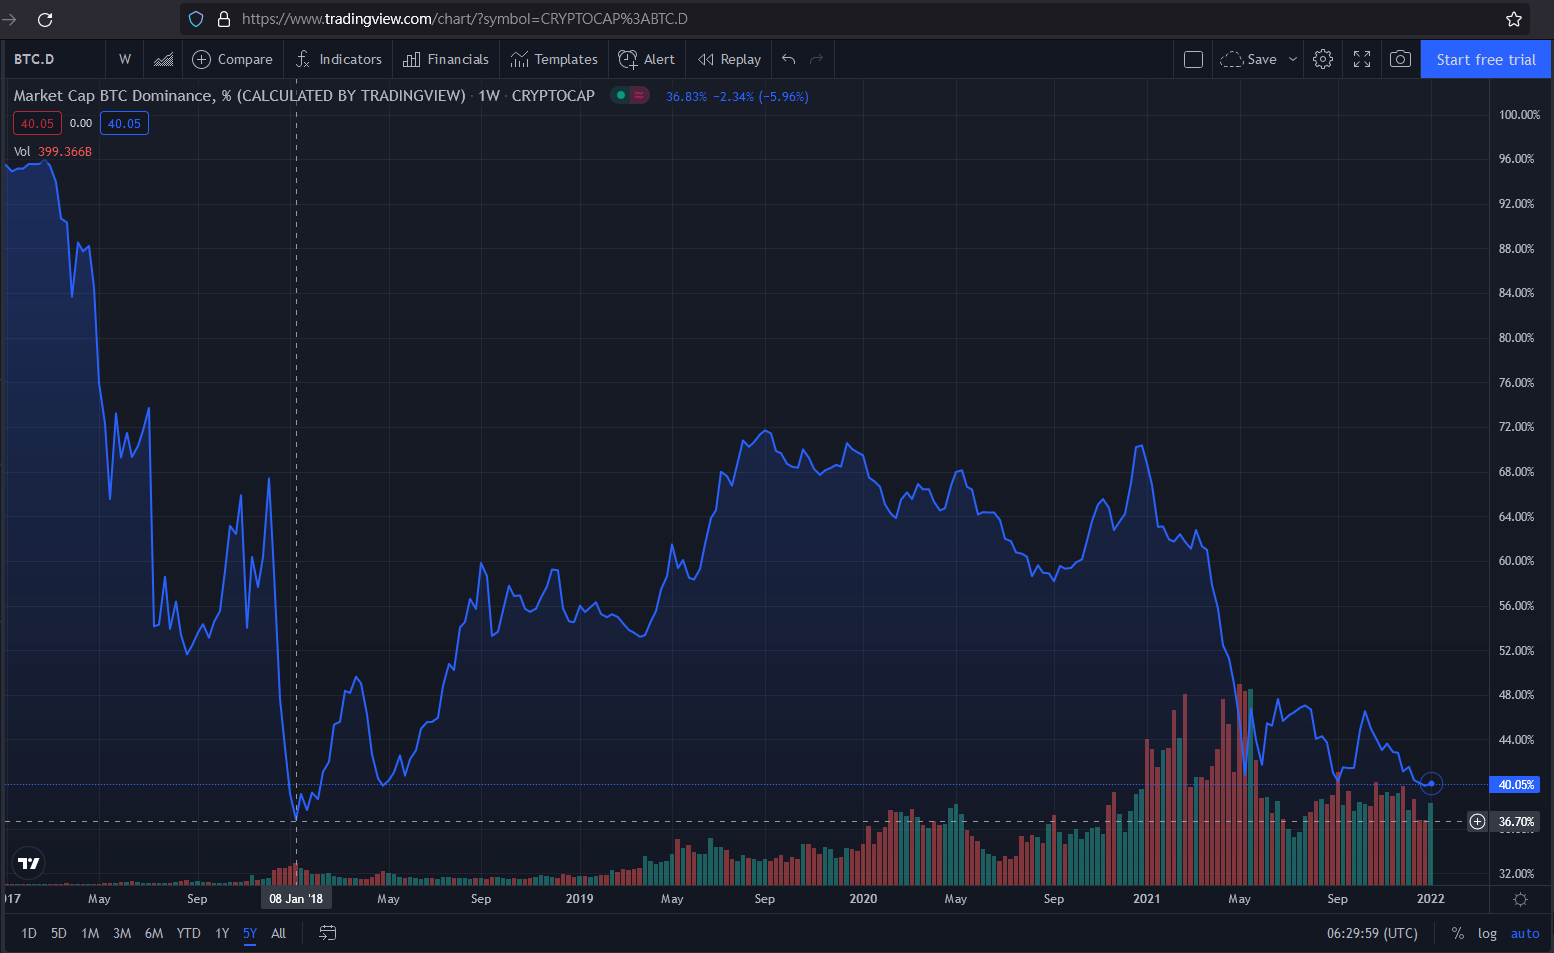Click the latest data point circle marker

coord(1431,784)
